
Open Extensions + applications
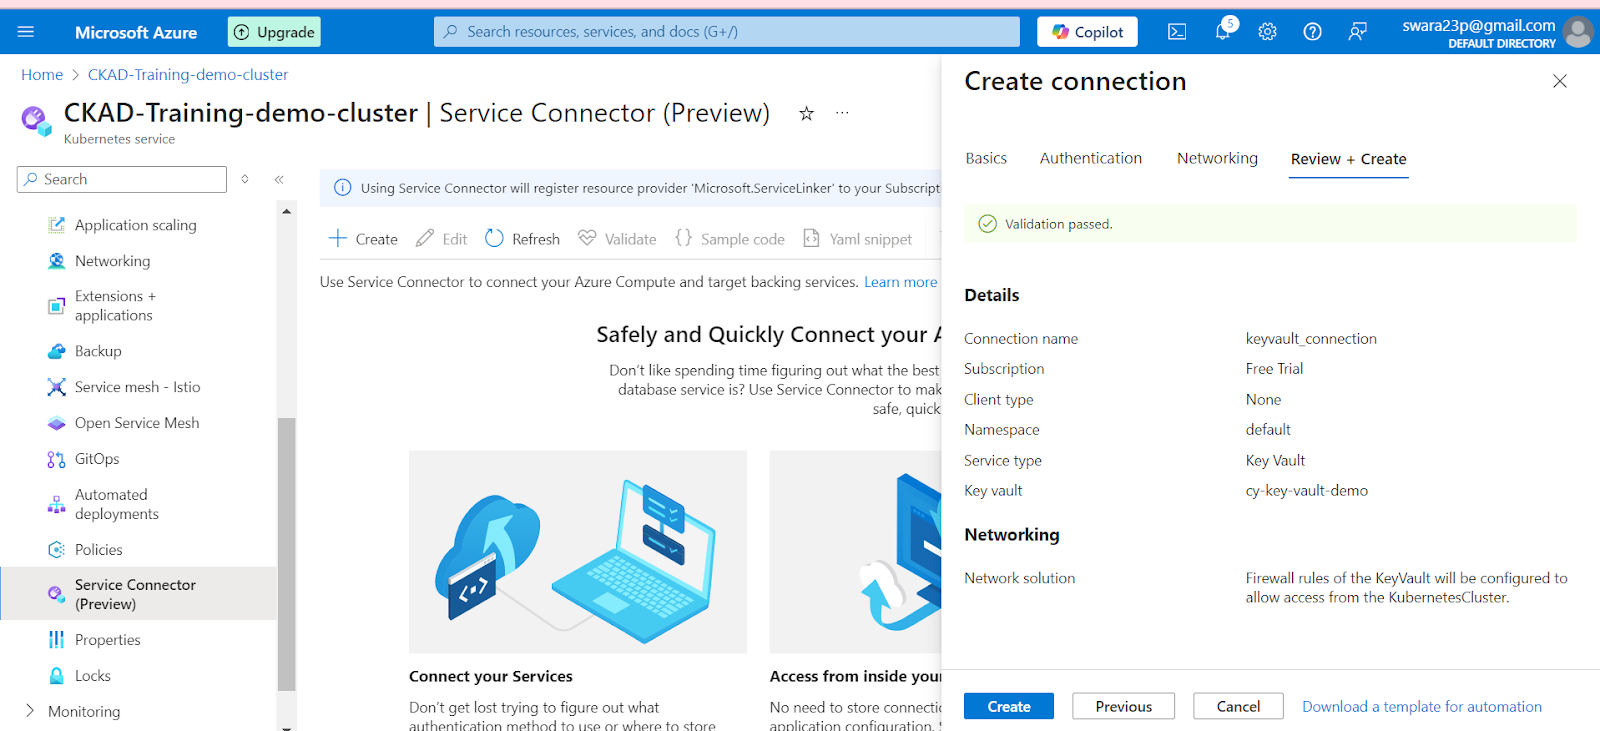(115, 305)
